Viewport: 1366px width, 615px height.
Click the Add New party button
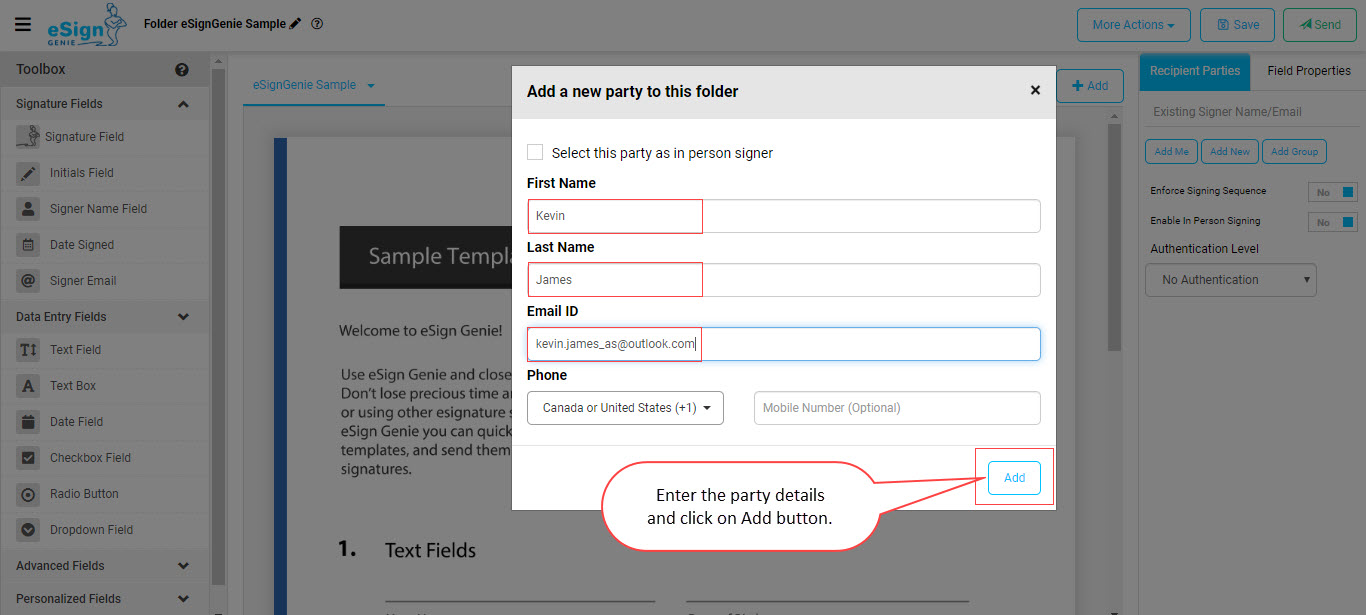pyautogui.click(x=1229, y=152)
